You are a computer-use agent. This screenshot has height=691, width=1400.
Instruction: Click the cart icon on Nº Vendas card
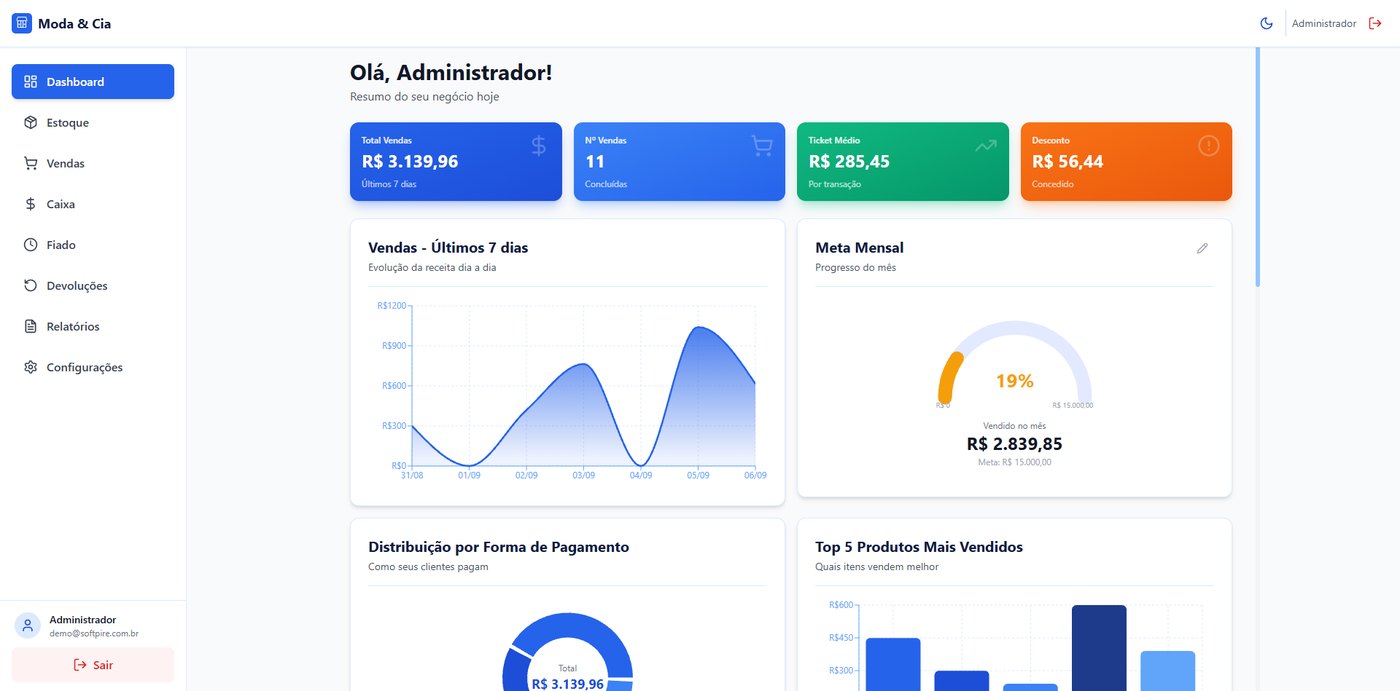pos(762,146)
